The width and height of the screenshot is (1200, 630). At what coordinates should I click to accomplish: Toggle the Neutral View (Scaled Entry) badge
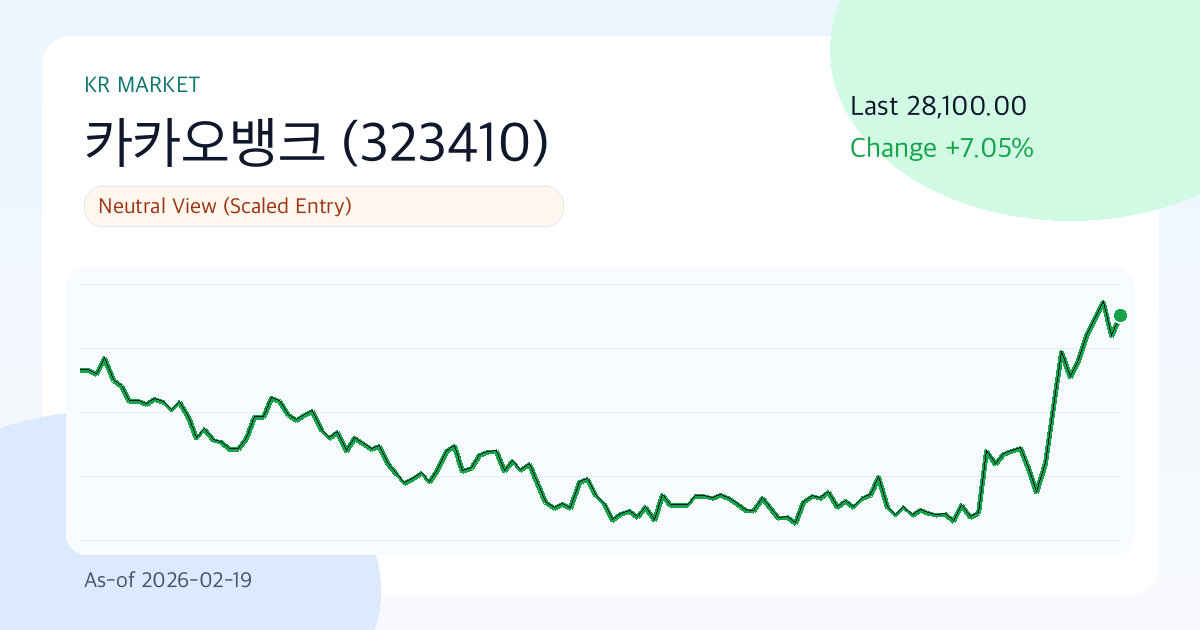point(323,206)
